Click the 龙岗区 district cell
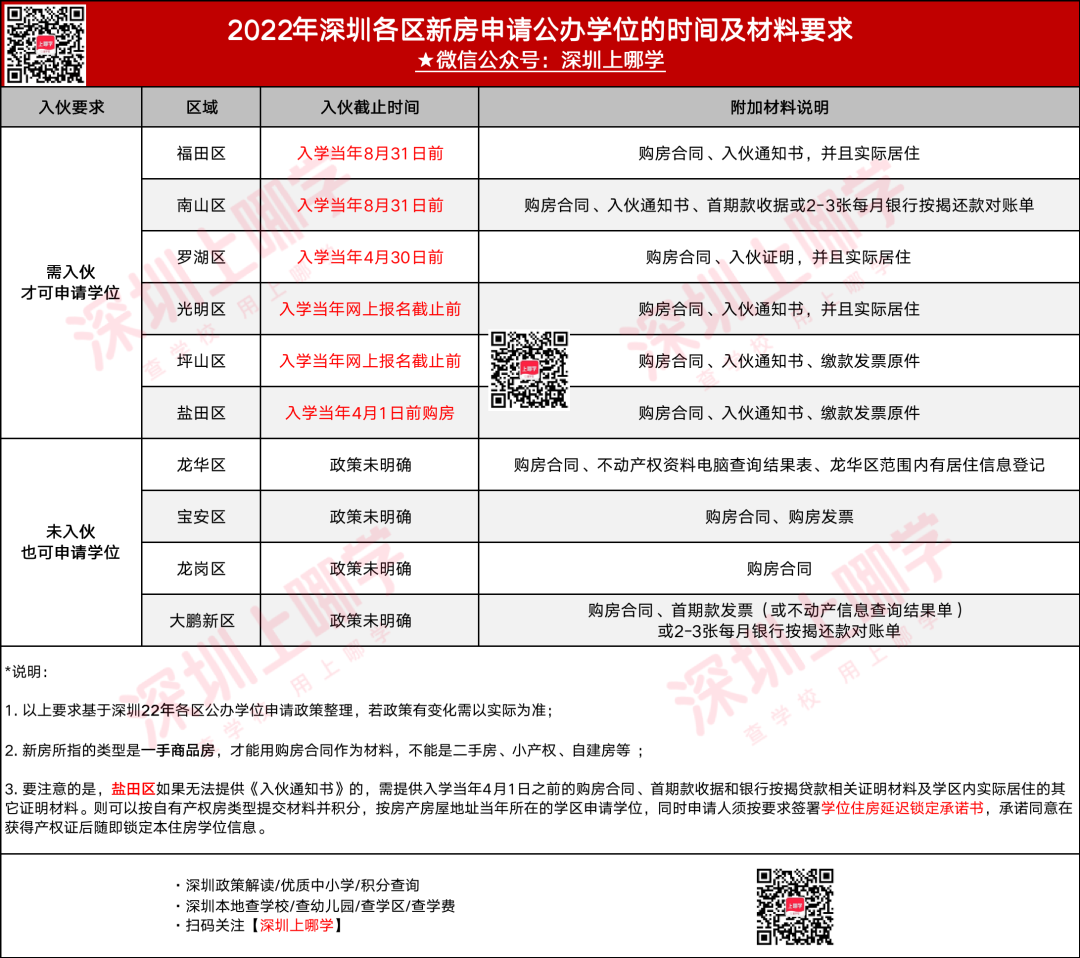The image size is (1080, 958). (201, 569)
